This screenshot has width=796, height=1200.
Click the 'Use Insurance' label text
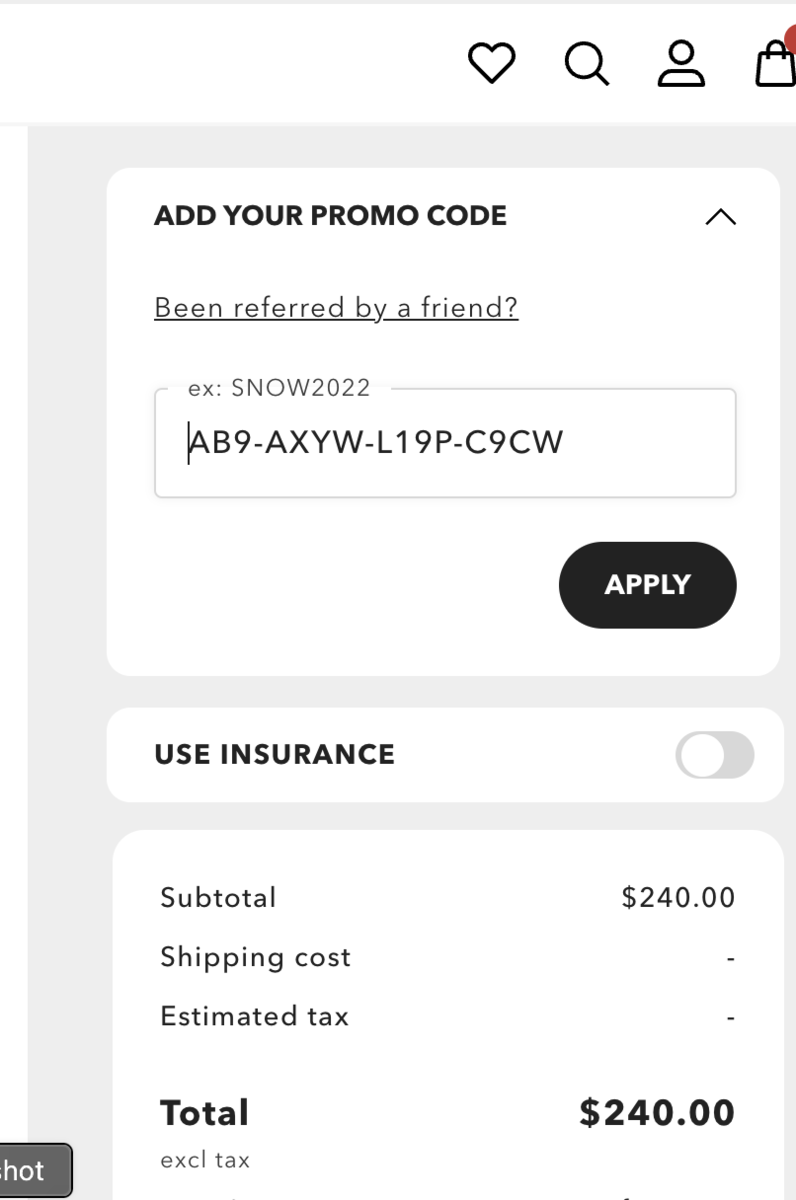pos(274,754)
